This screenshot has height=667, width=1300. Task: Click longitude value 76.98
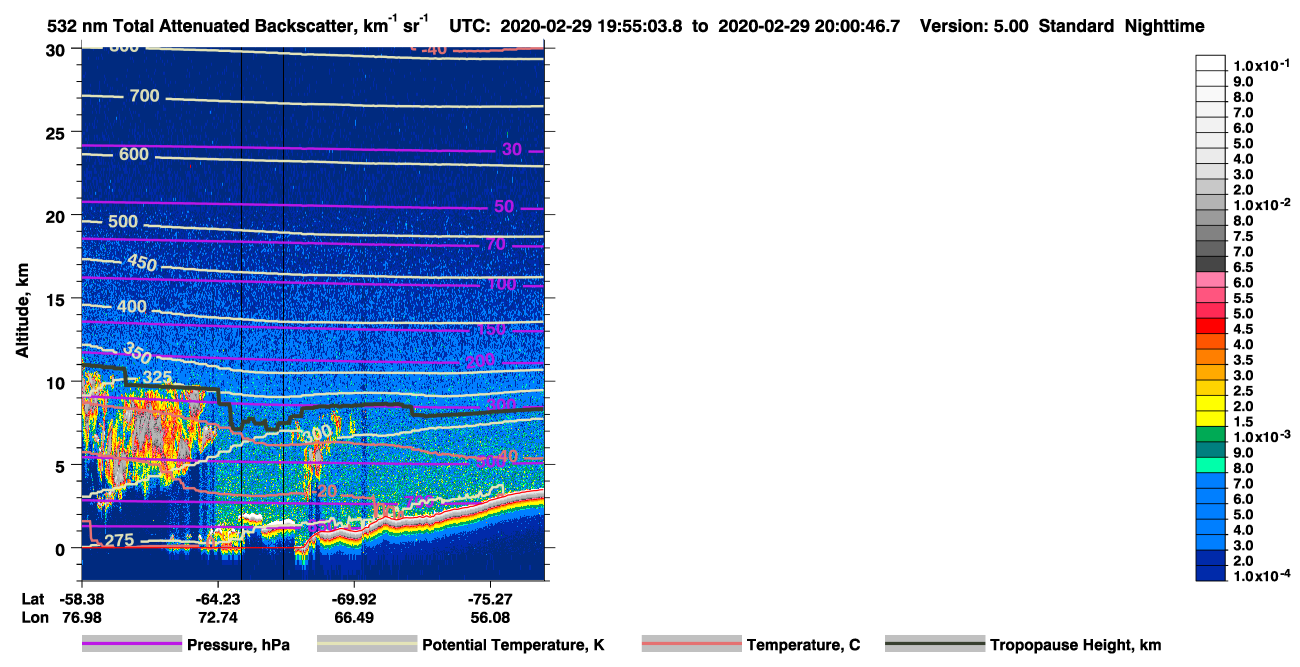coord(81,618)
